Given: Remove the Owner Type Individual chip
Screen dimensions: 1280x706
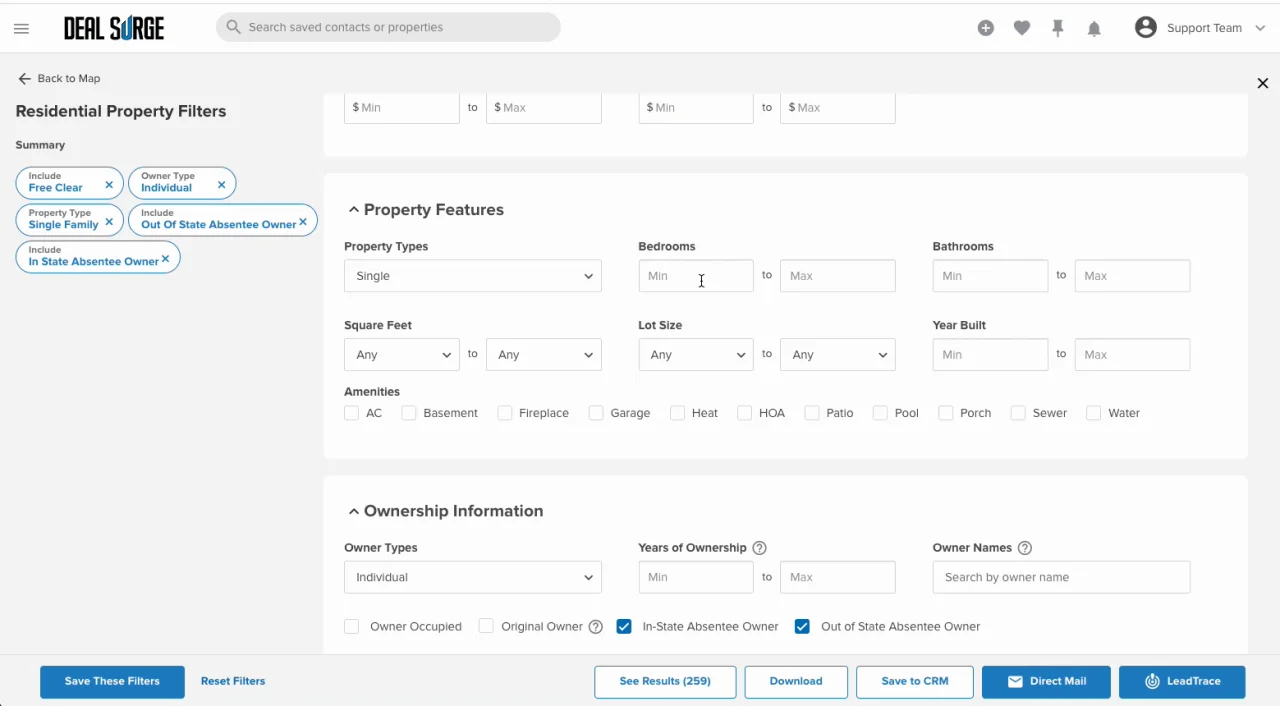Looking at the screenshot, I should pyautogui.click(x=222, y=185).
